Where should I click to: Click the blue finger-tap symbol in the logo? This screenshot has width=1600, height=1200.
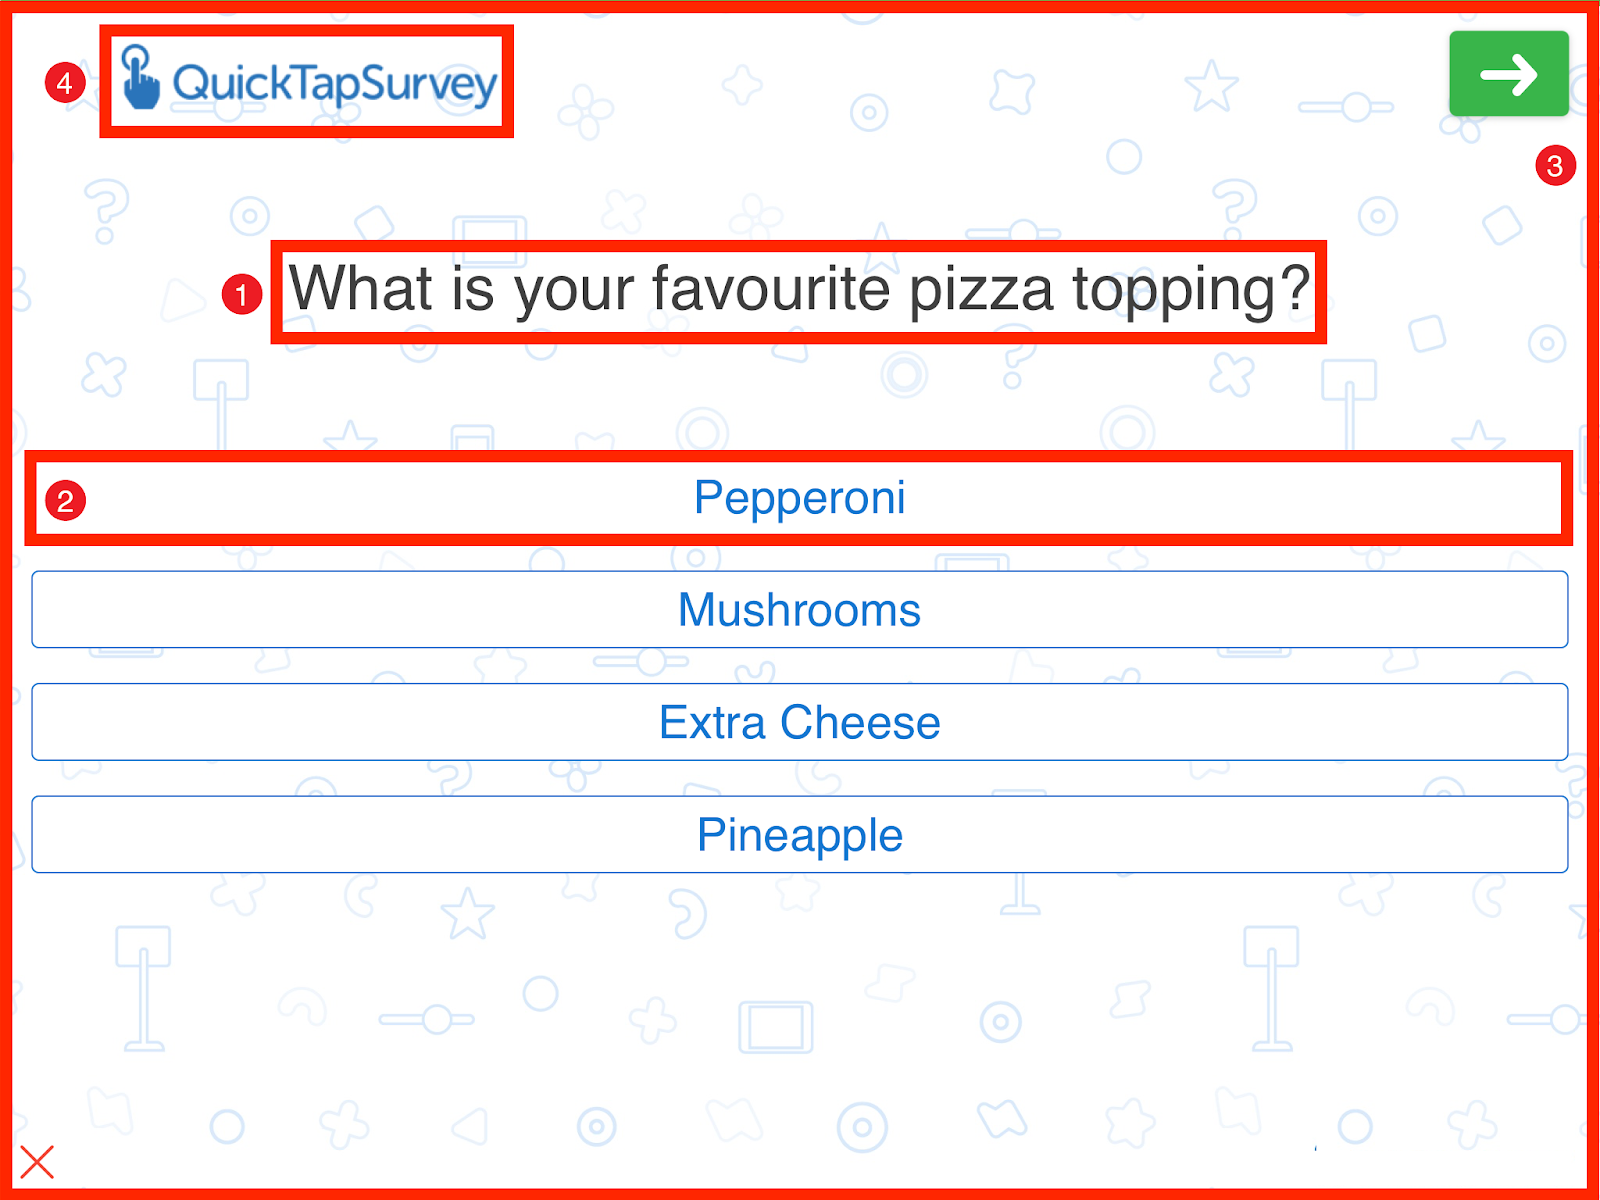140,80
